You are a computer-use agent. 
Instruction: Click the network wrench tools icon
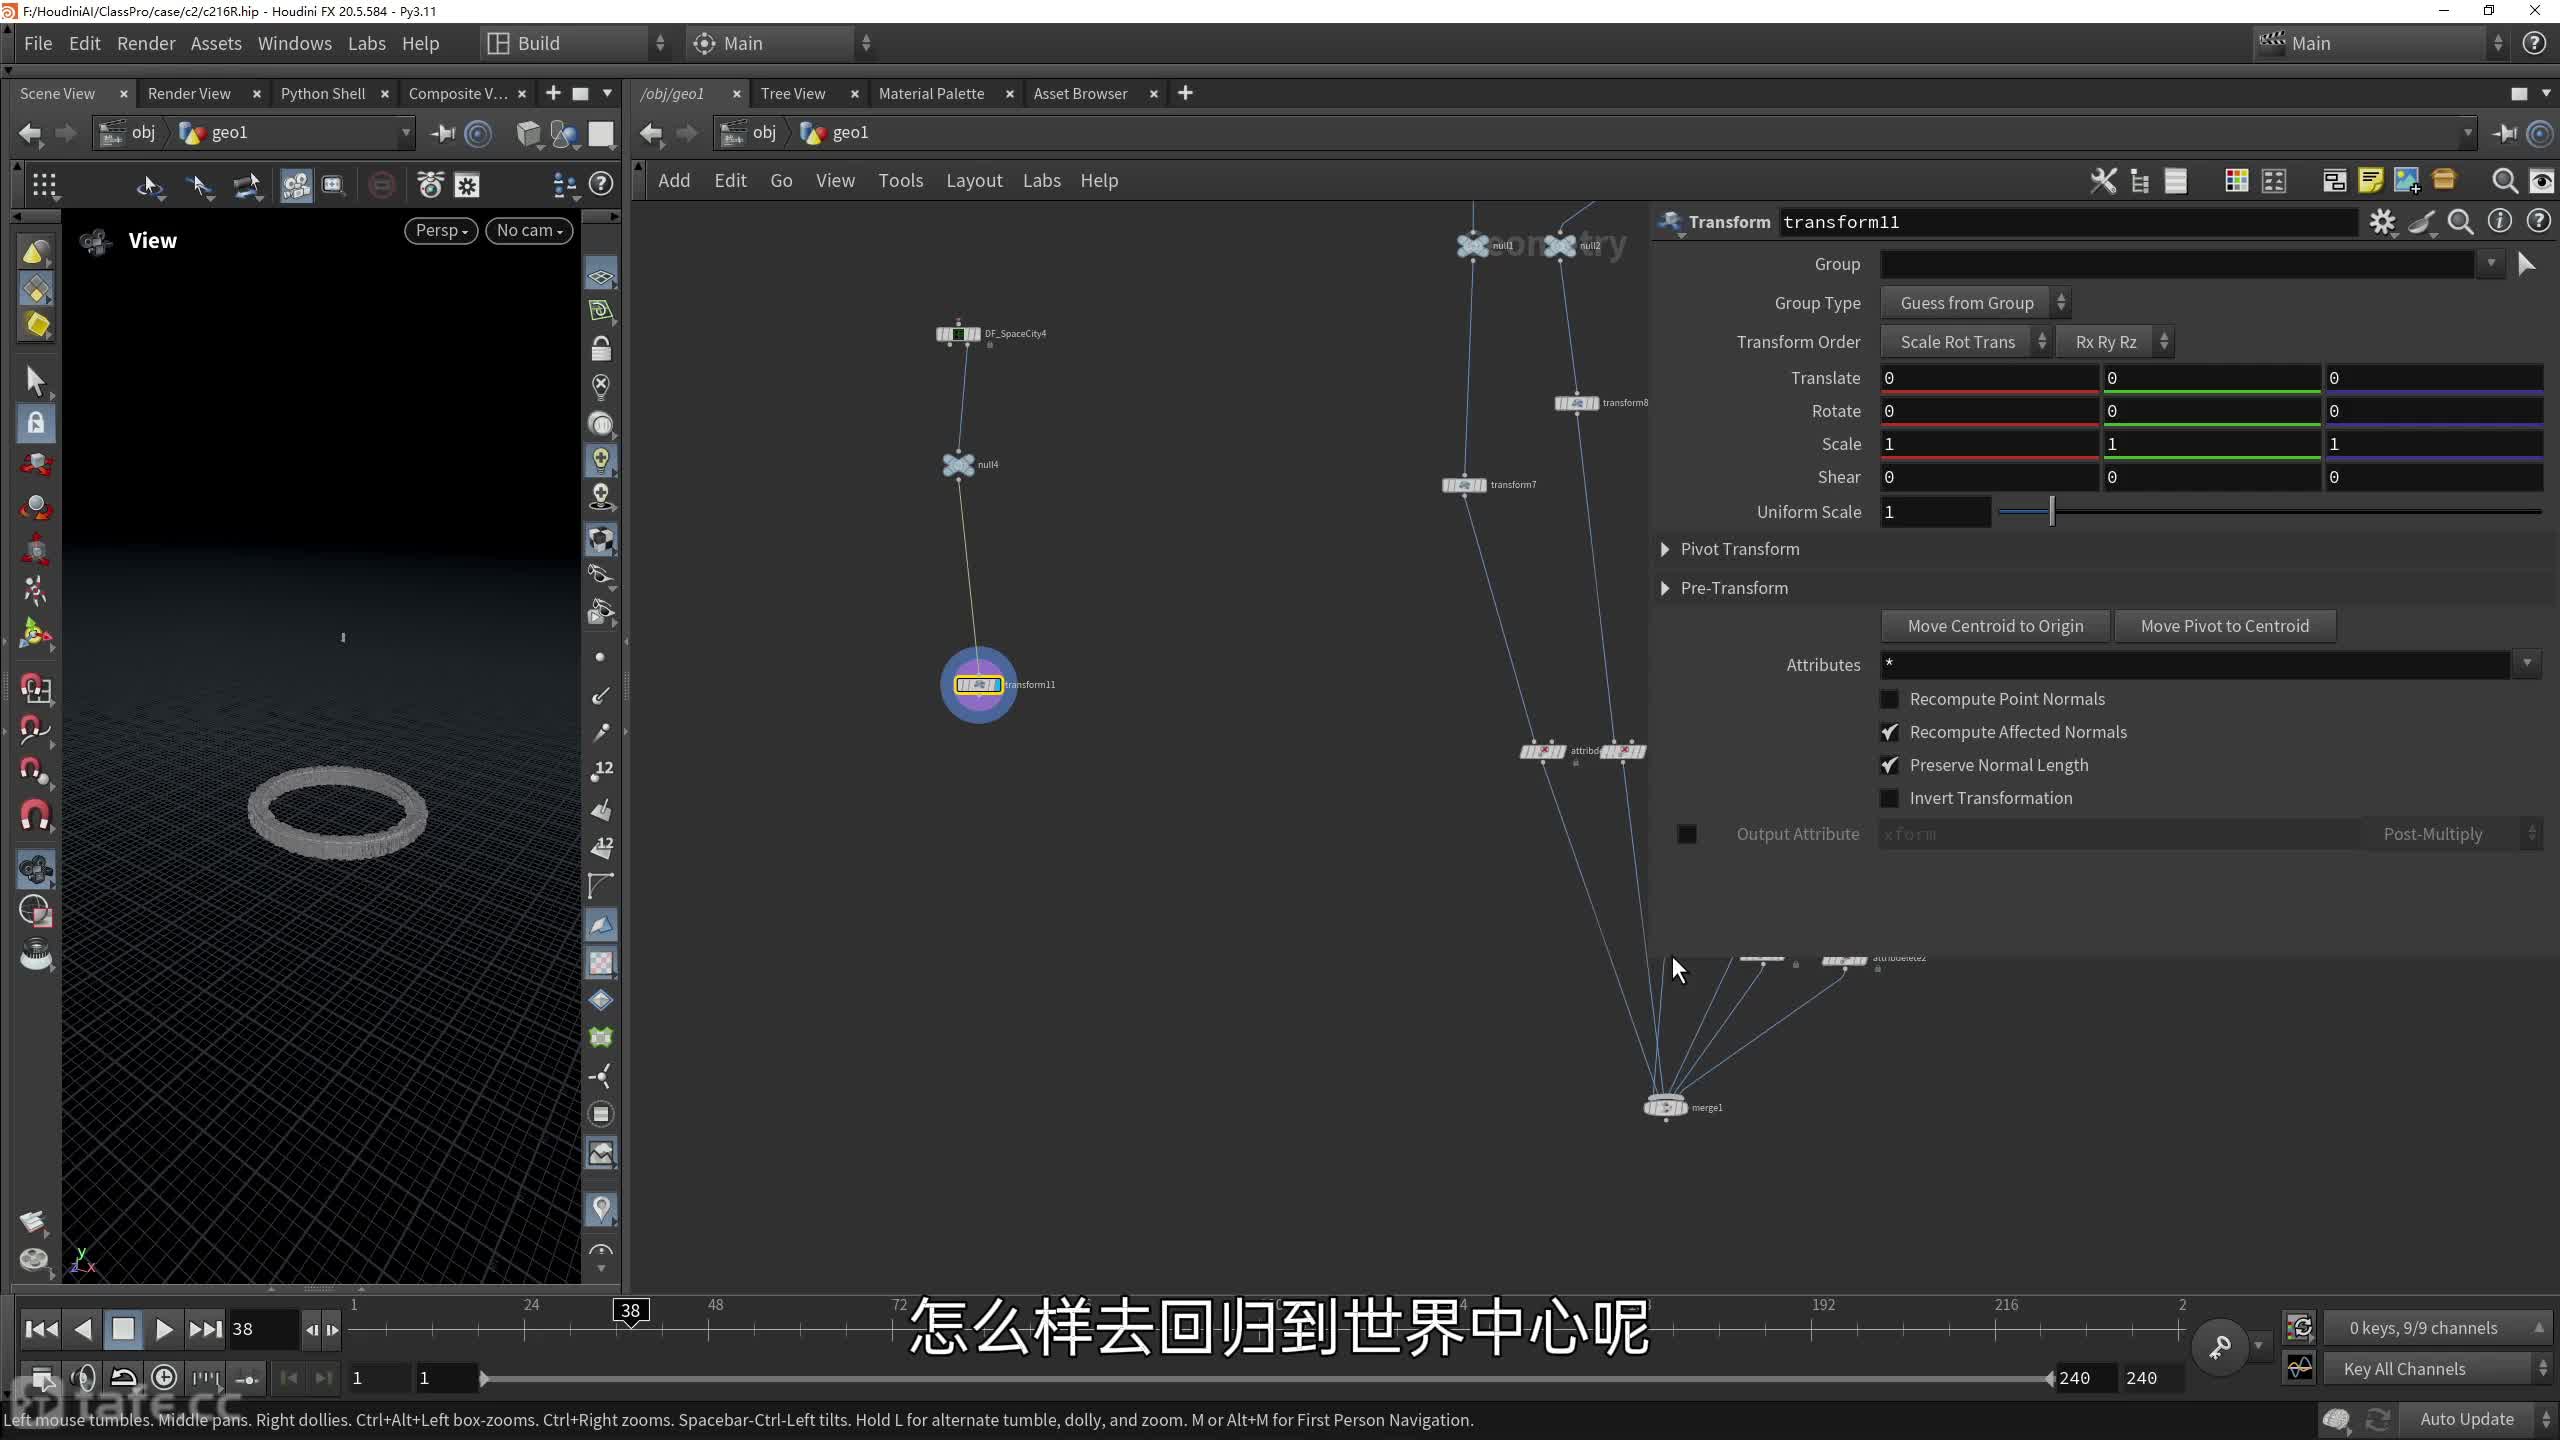[2102, 181]
